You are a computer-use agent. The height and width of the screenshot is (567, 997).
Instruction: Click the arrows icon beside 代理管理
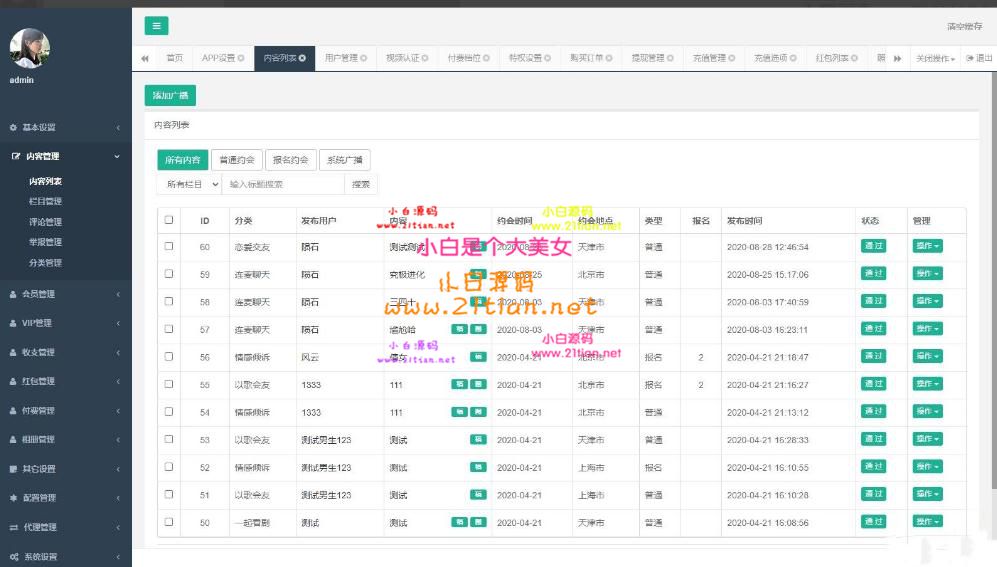coord(13,527)
